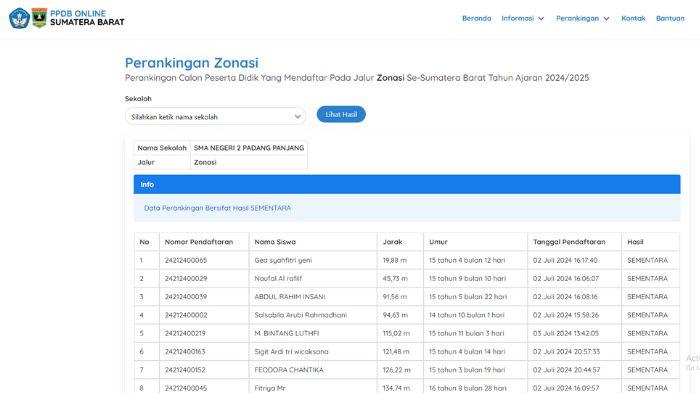Select student name 'FEODORA CHANTIKA'
Viewport: 700px width, 393px height.
289,370
